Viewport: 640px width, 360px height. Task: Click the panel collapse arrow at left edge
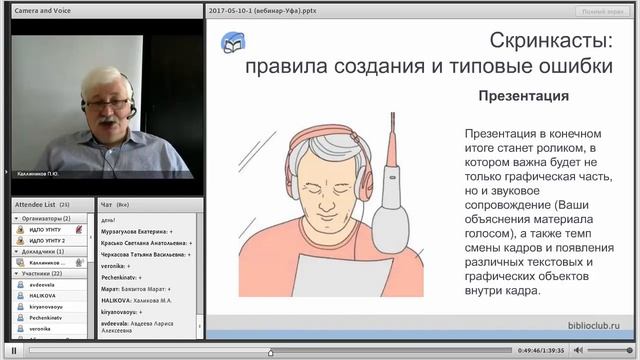6,172
